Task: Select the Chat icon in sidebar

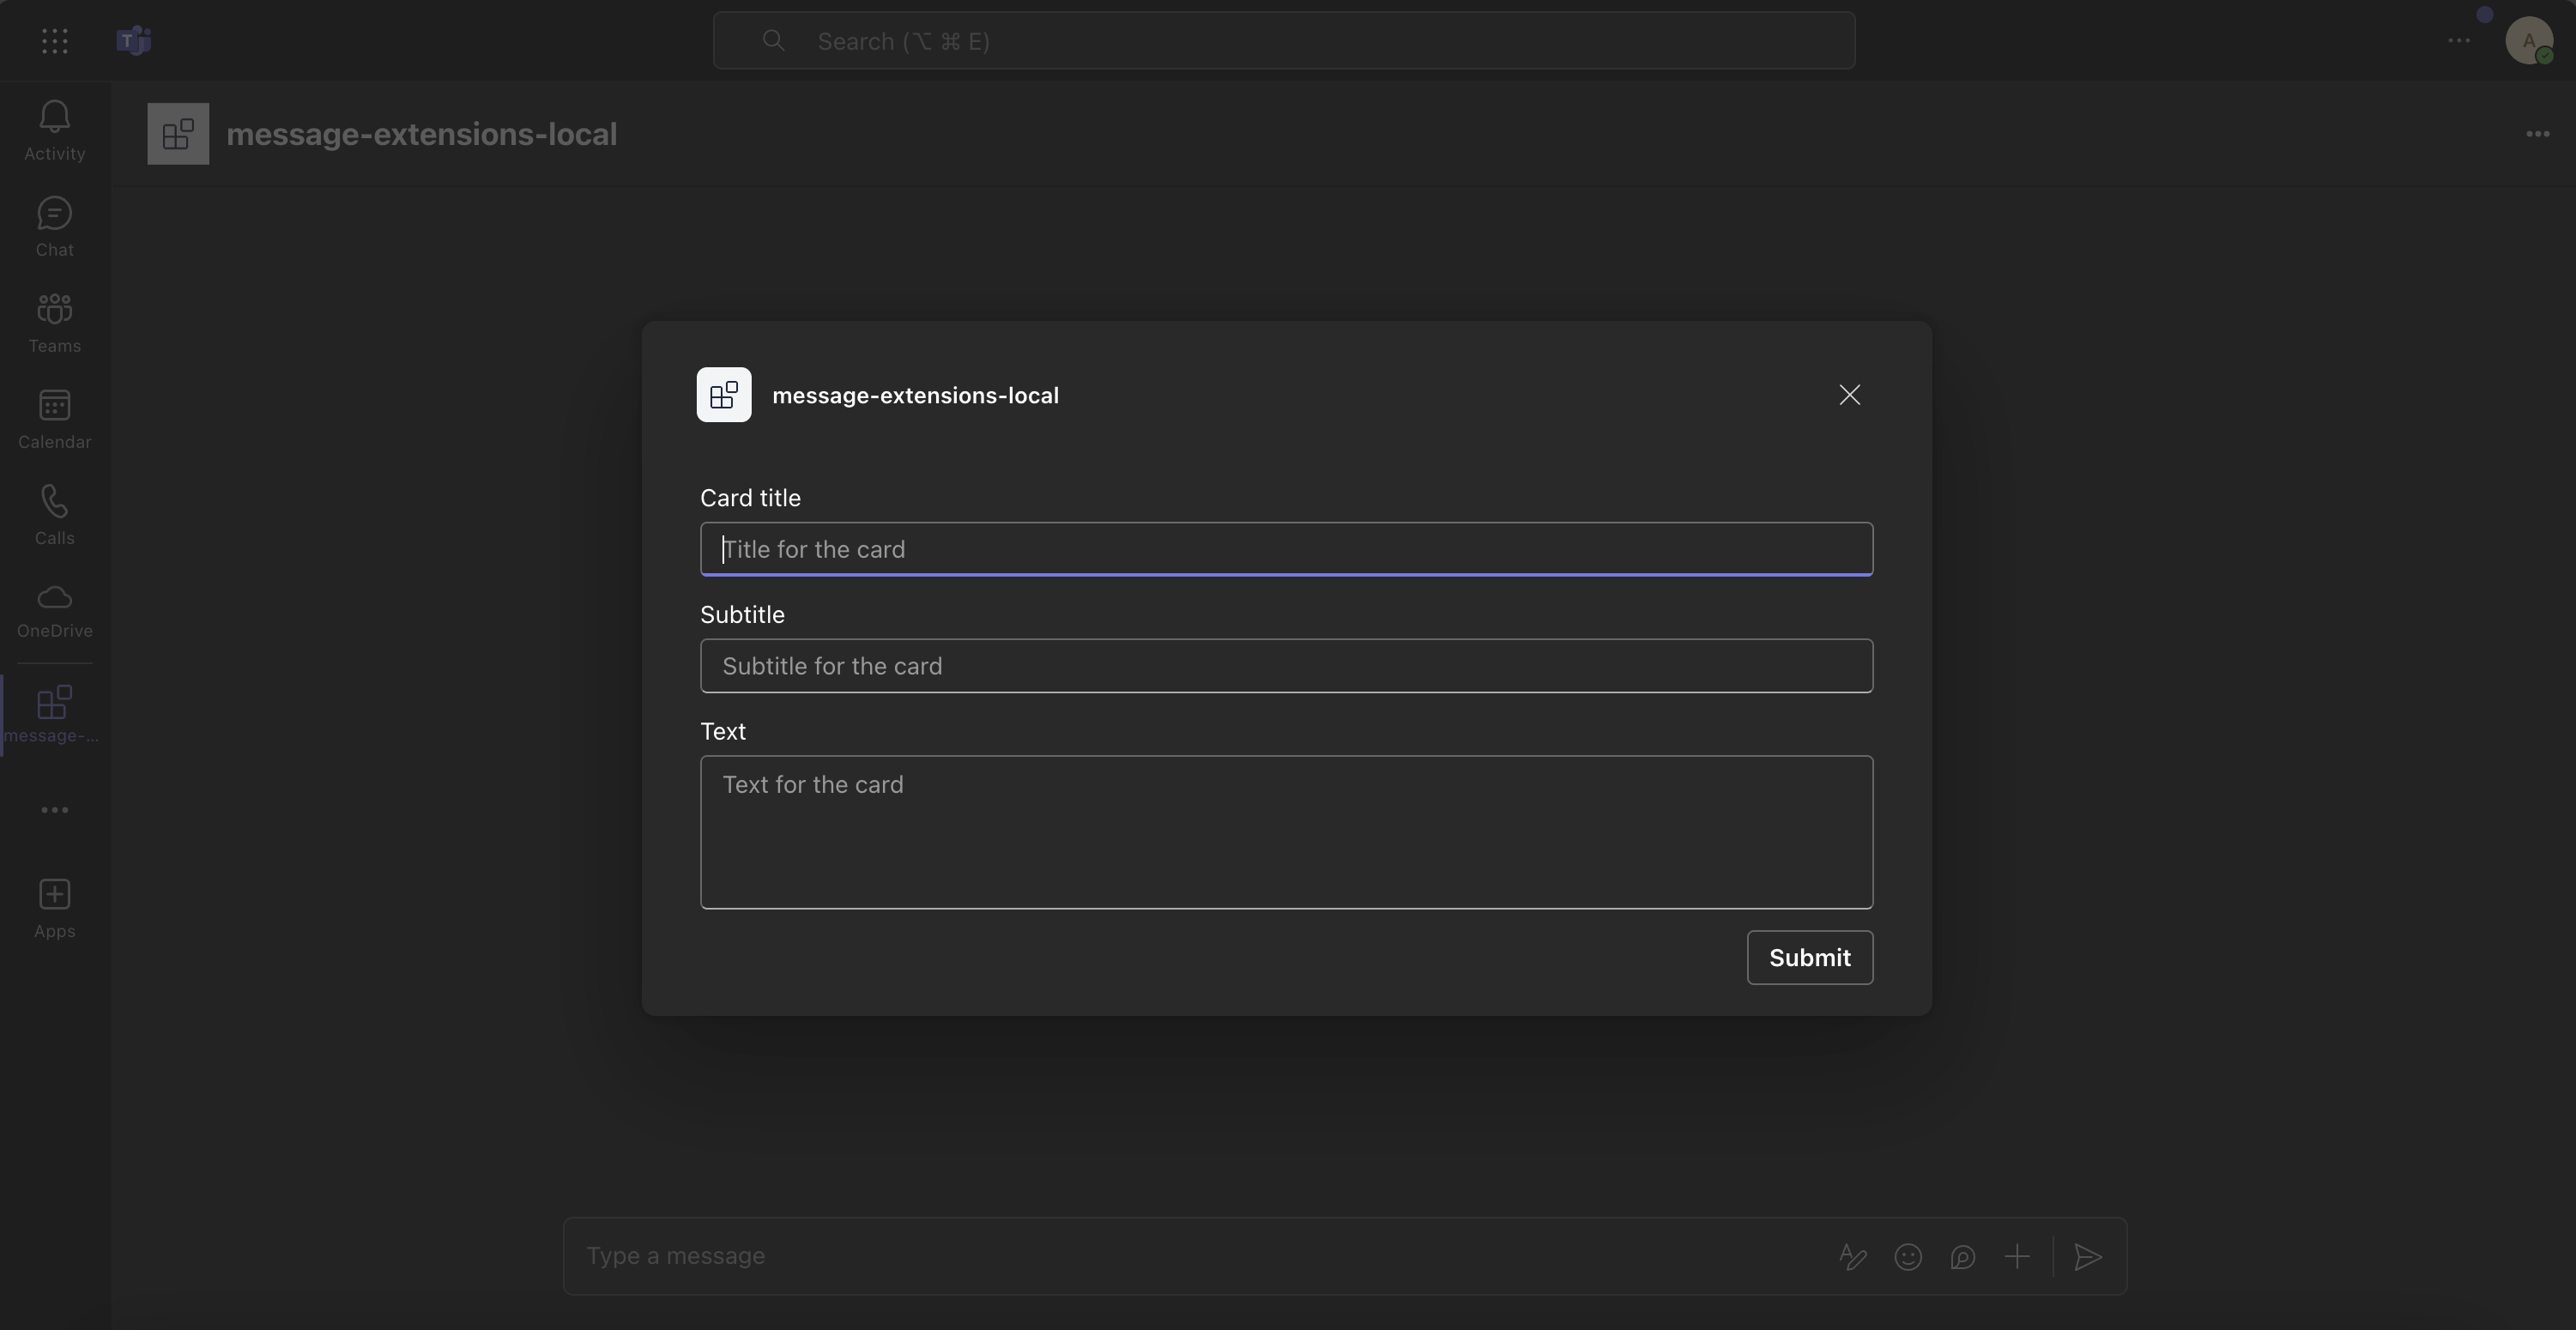Action: [54, 225]
